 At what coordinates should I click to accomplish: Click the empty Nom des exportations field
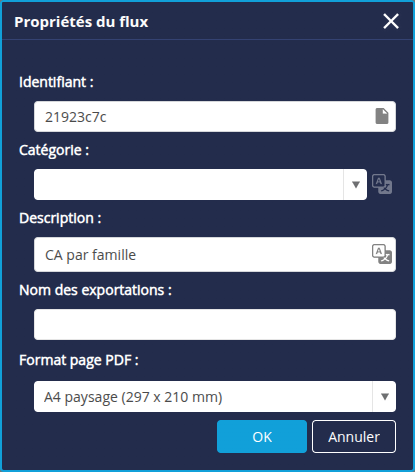click(x=215, y=324)
